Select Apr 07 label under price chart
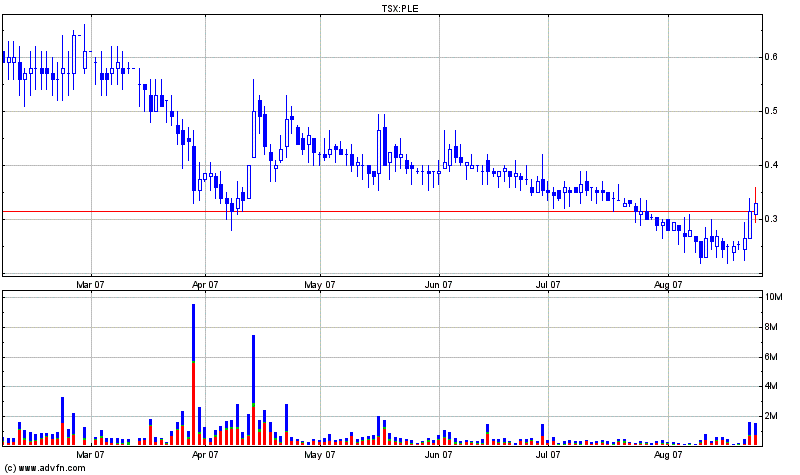This screenshot has height=475, width=800. 205,284
